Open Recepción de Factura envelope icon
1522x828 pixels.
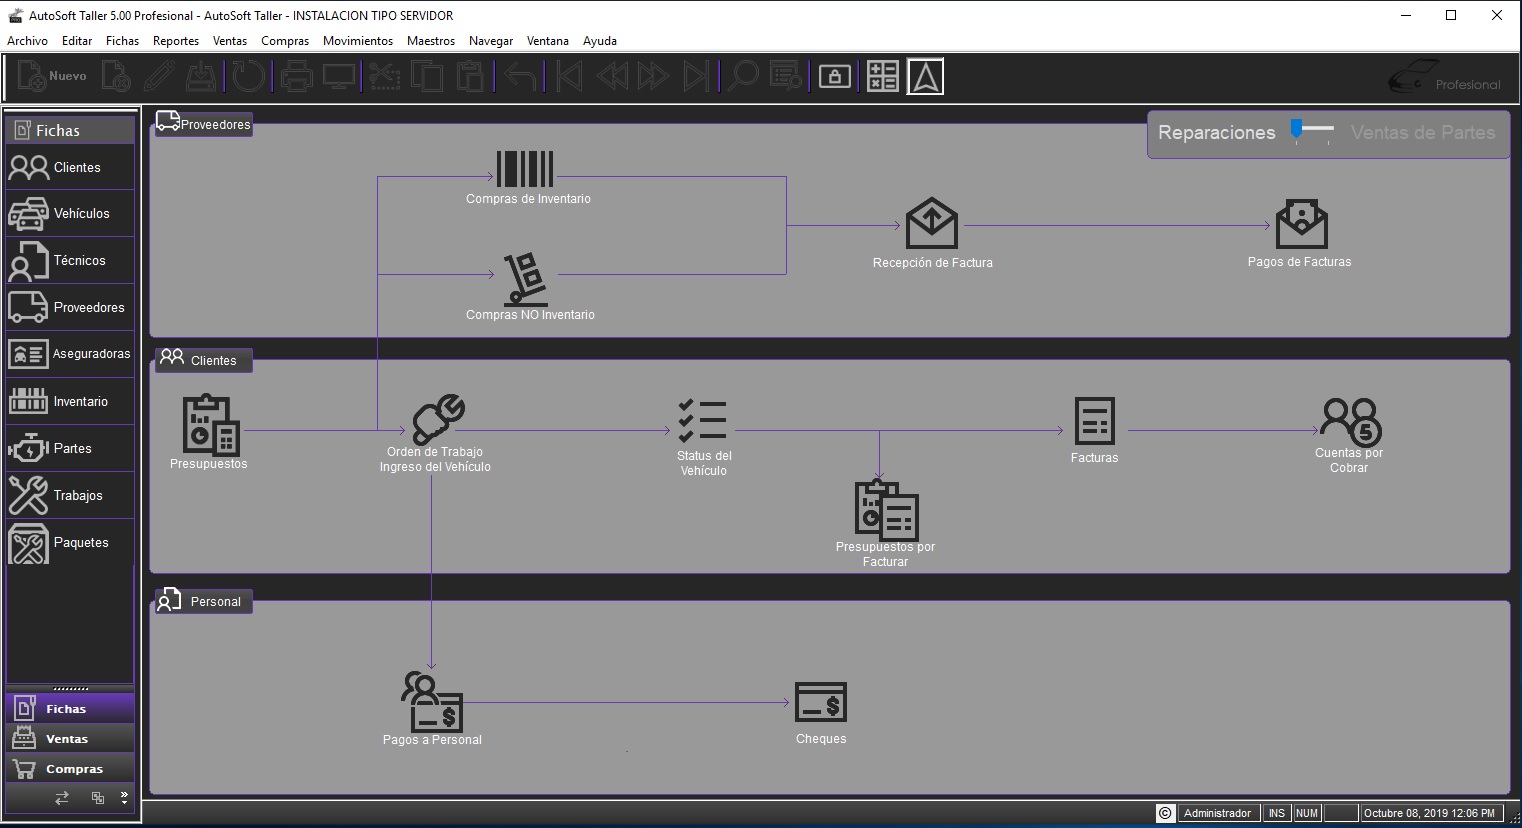point(932,222)
